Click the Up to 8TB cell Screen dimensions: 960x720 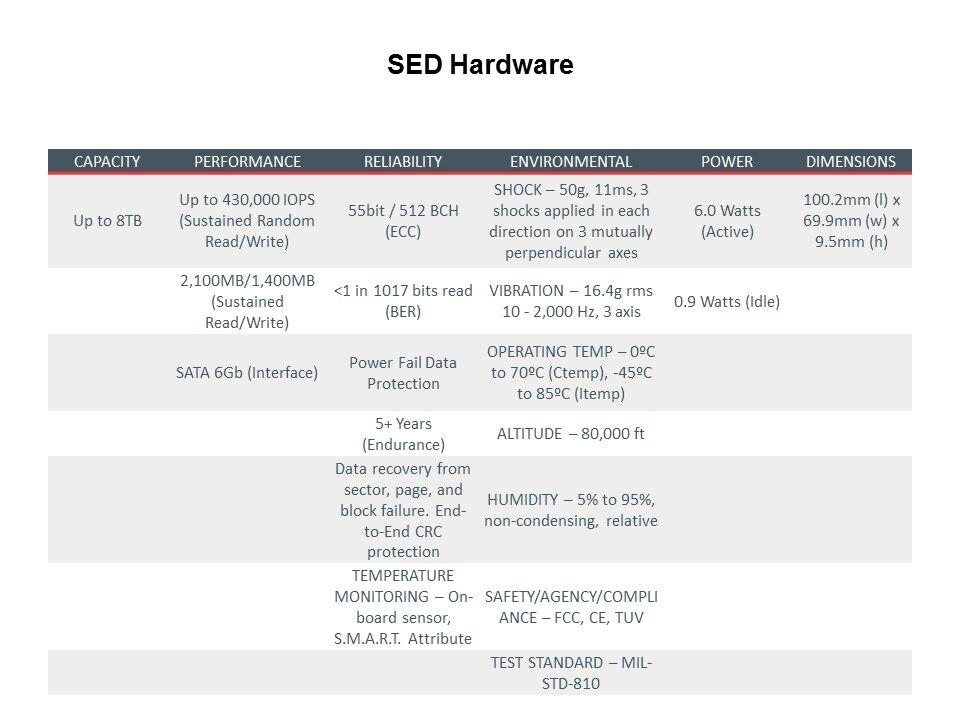coord(107,221)
